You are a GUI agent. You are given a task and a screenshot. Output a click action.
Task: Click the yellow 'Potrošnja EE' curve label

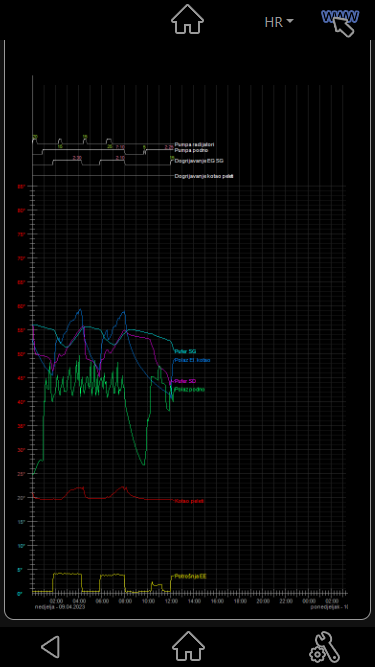(190, 576)
